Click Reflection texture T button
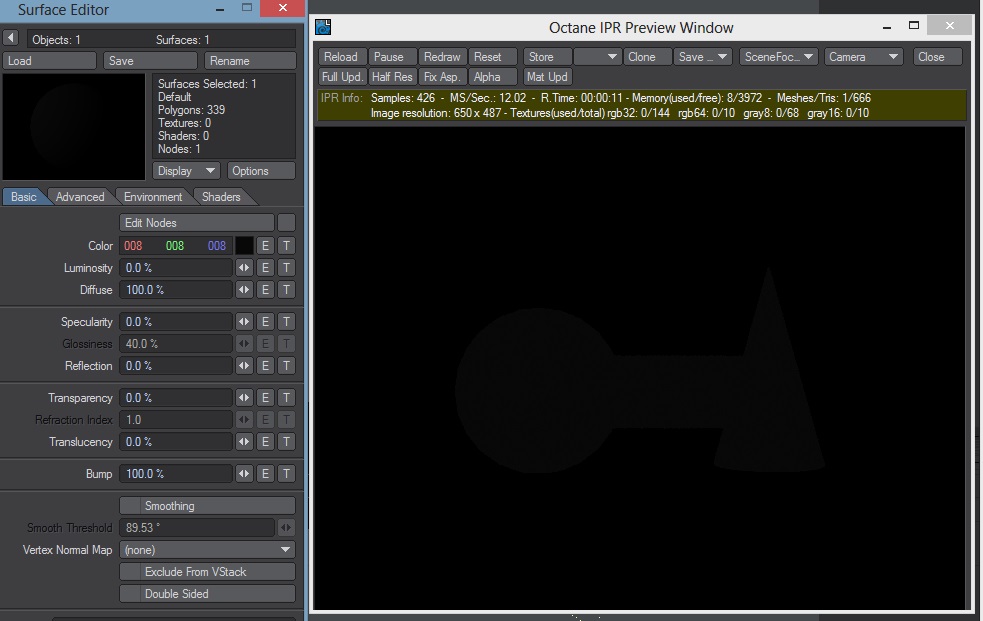The height and width of the screenshot is (621, 983). 286,365
